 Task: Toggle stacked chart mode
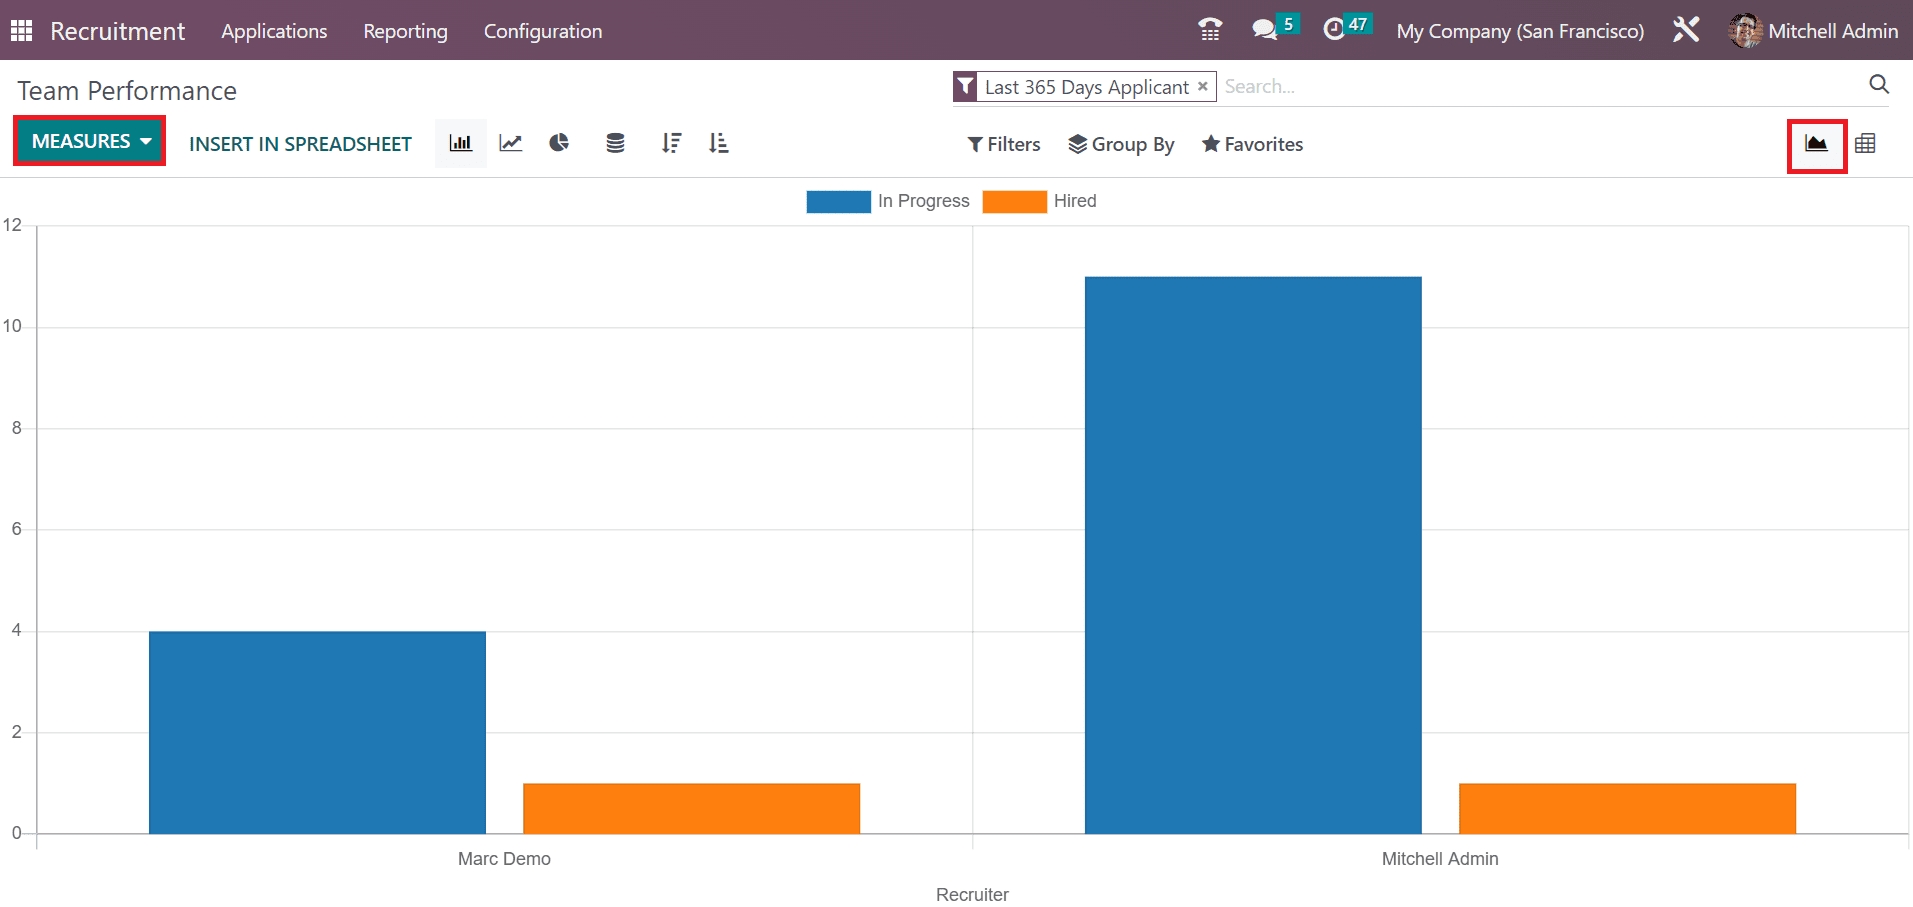pos(615,143)
